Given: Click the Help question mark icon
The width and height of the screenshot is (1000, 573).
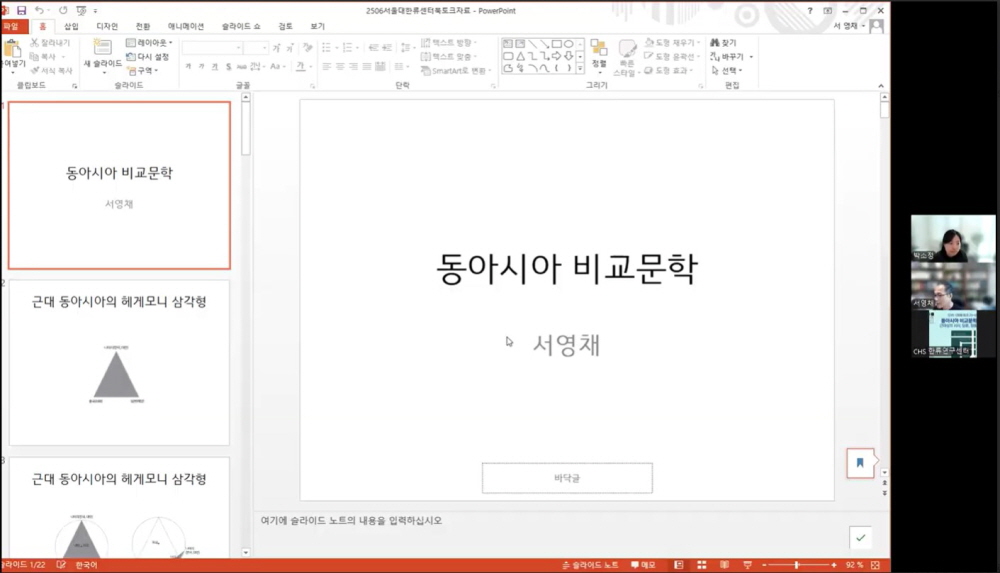Looking at the screenshot, I should (809, 10).
